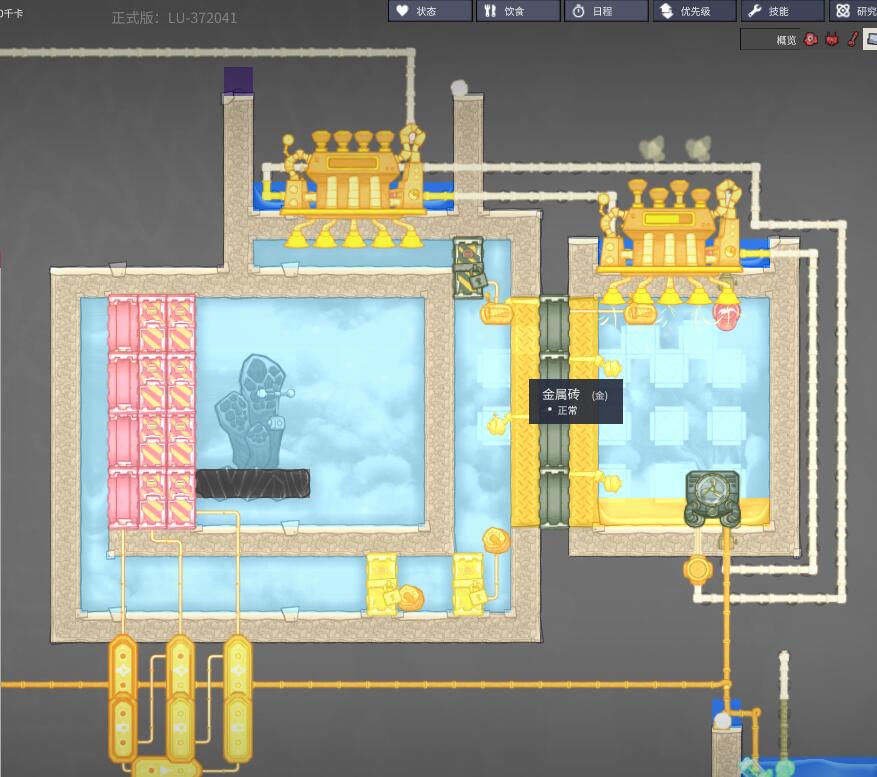This screenshot has width=877, height=777.
Task: Select the purple block atop the left chimney
Action: click(238, 81)
